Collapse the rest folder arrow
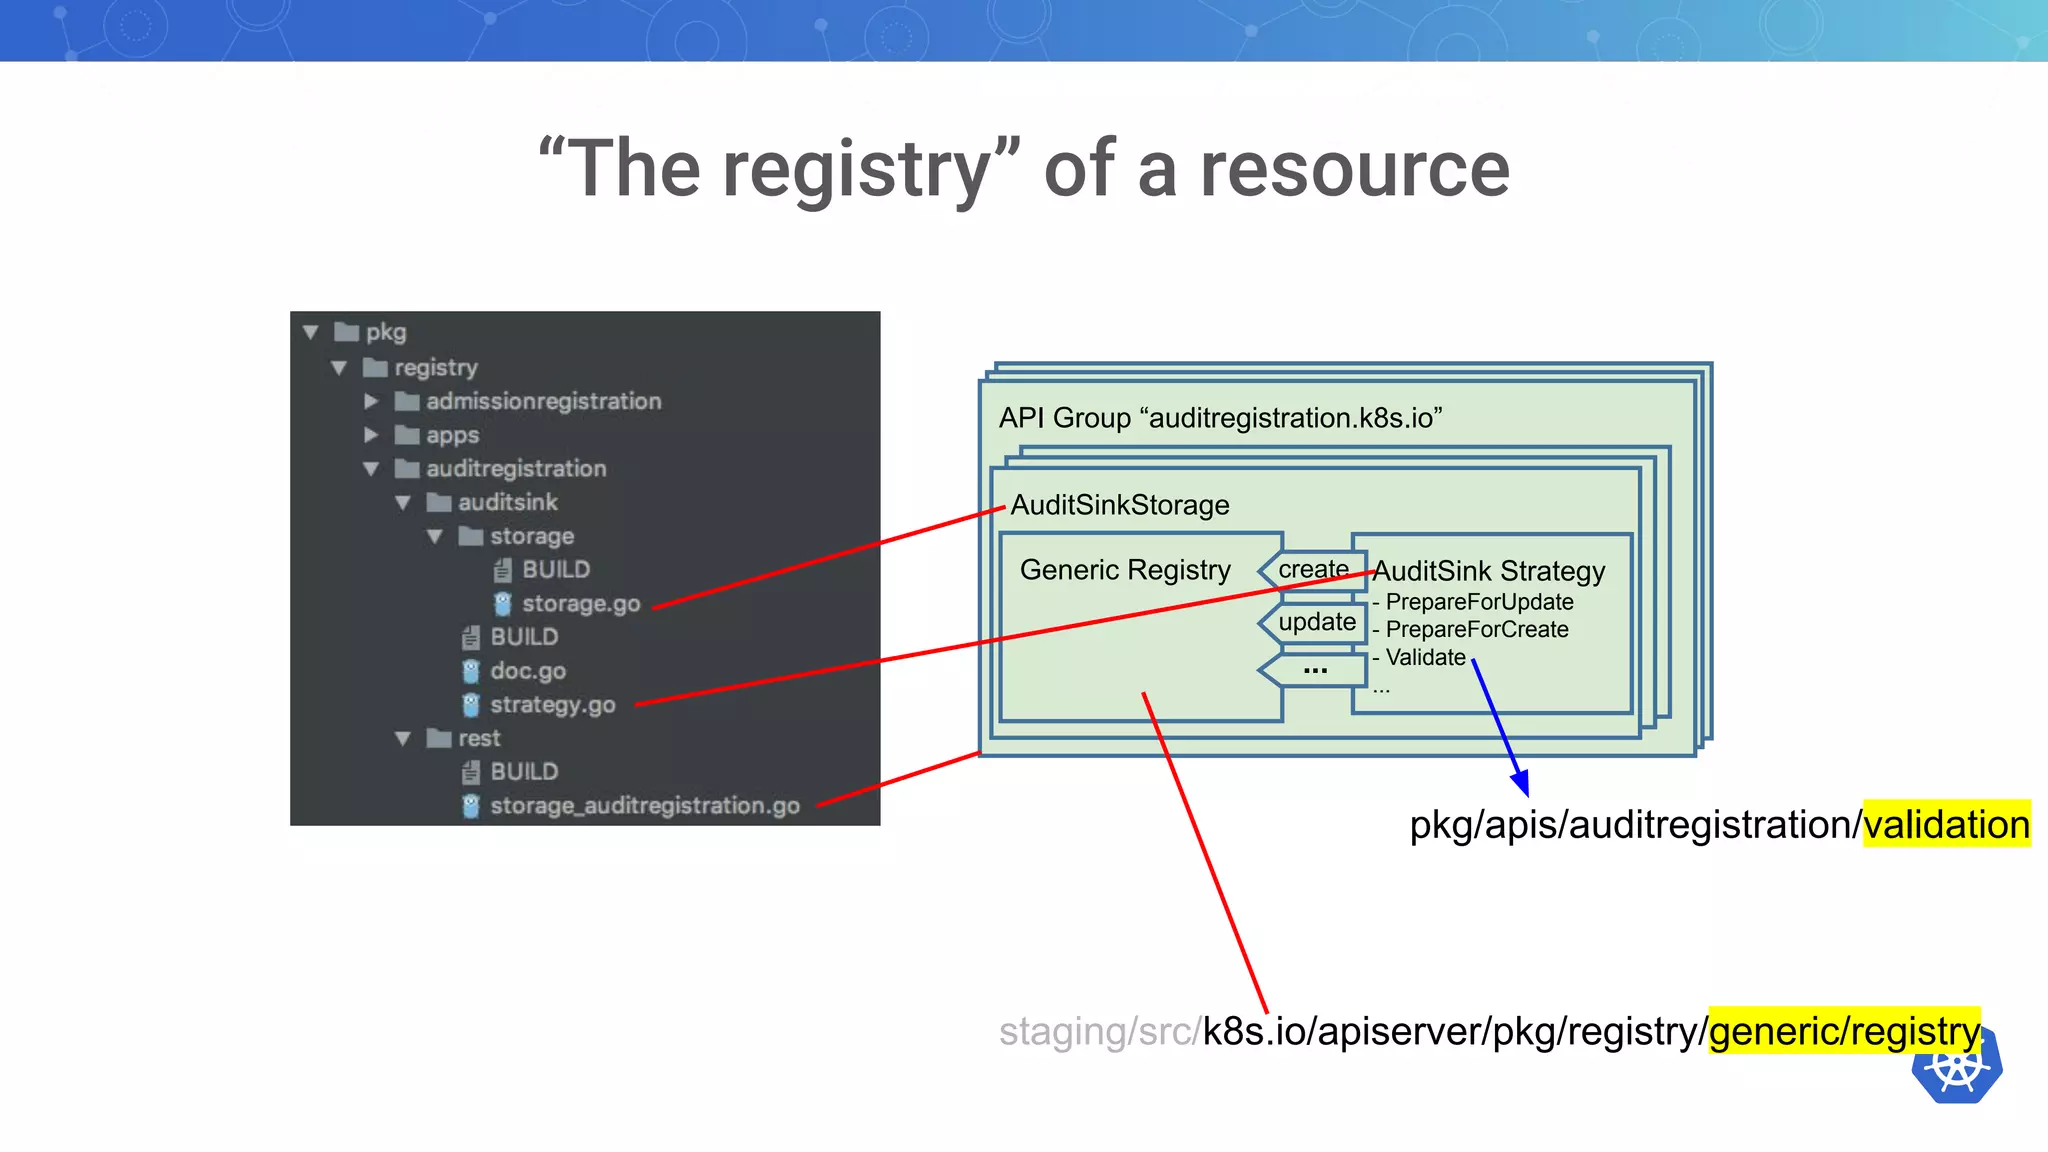The height and width of the screenshot is (1152, 2048). click(x=403, y=739)
